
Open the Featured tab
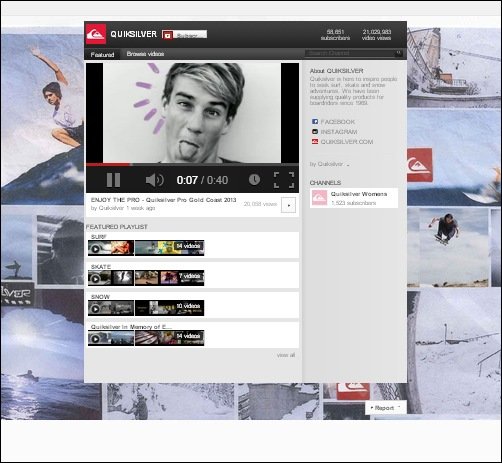(102, 54)
